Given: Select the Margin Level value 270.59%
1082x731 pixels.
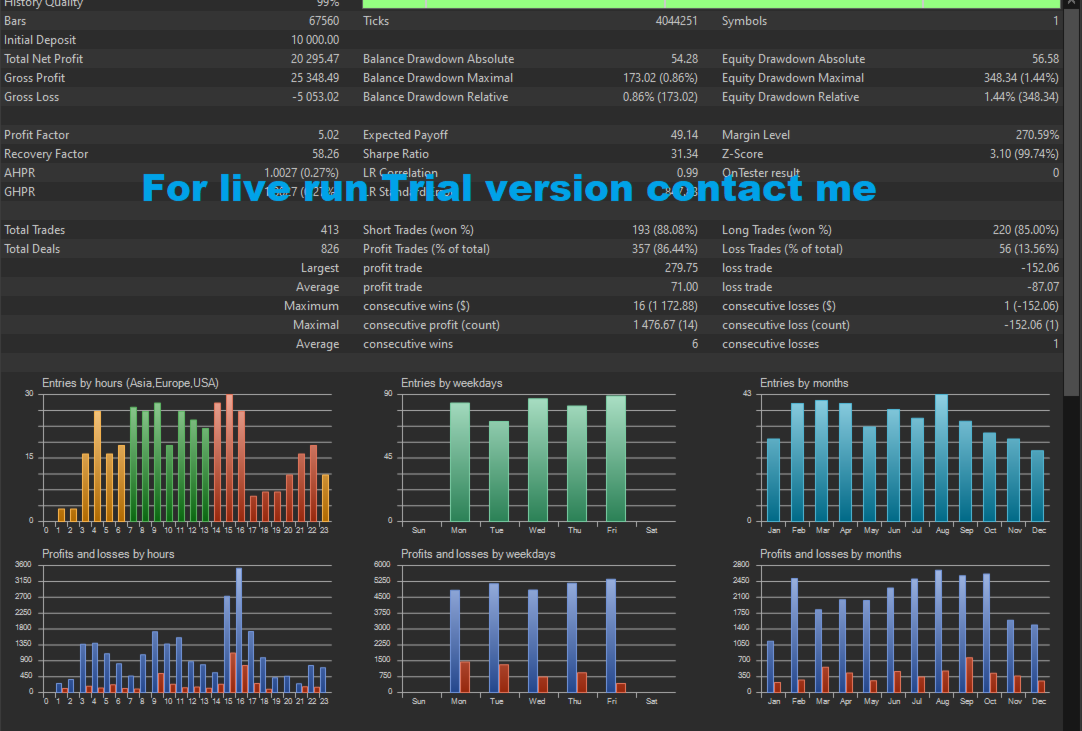Looking at the screenshot, I should (1037, 135).
